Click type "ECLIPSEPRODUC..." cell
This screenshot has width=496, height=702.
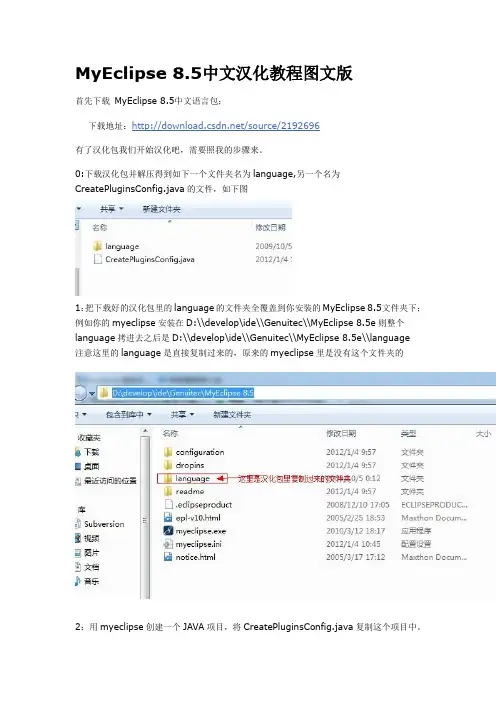[x=434, y=505]
